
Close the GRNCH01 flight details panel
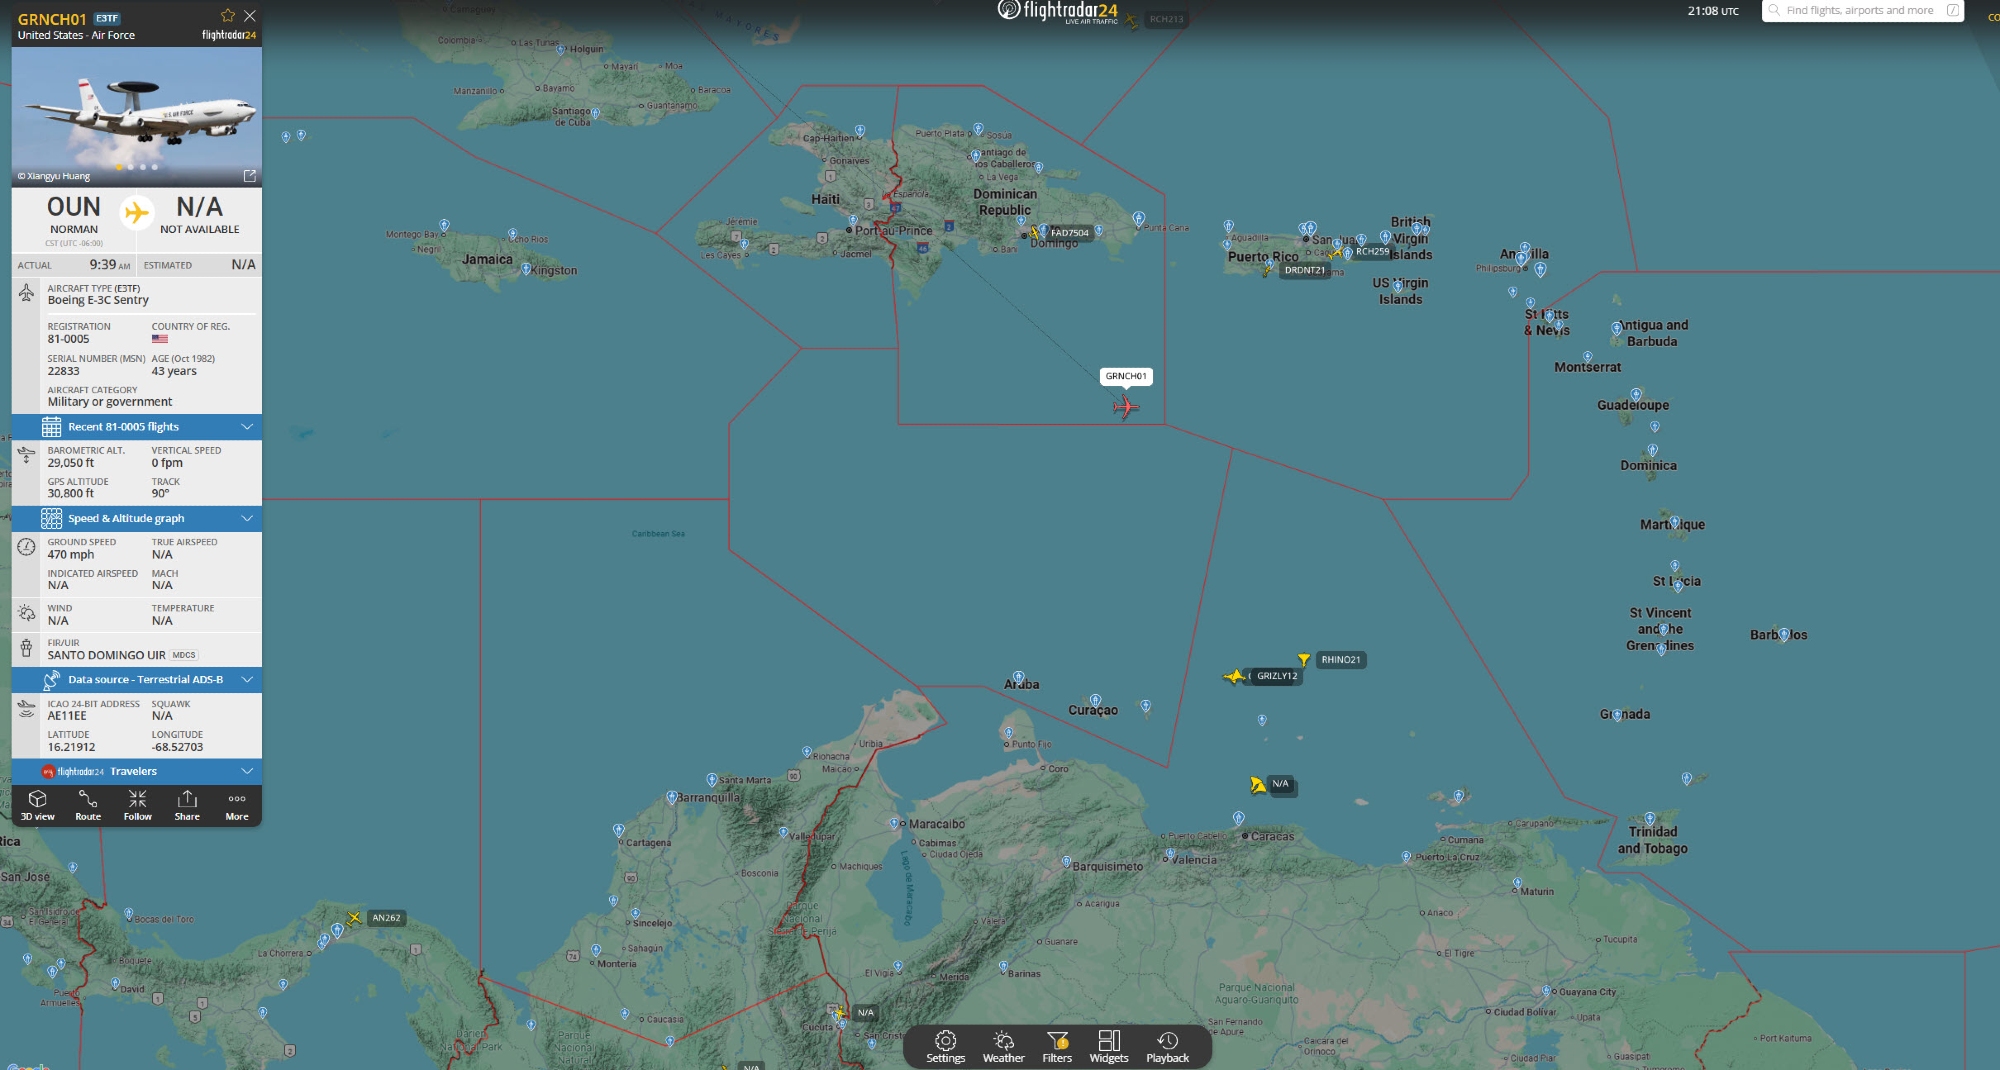[x=250, y=16]
